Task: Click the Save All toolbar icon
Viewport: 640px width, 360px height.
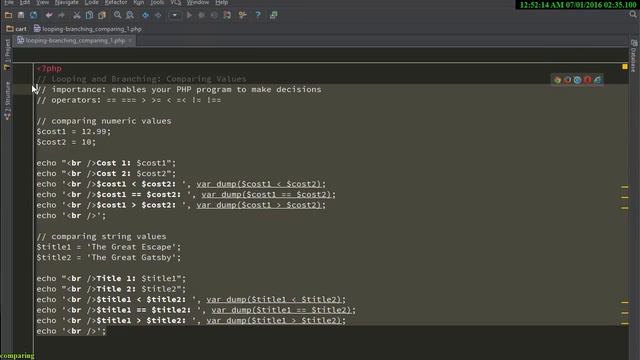Action: [x=21, y=15]
